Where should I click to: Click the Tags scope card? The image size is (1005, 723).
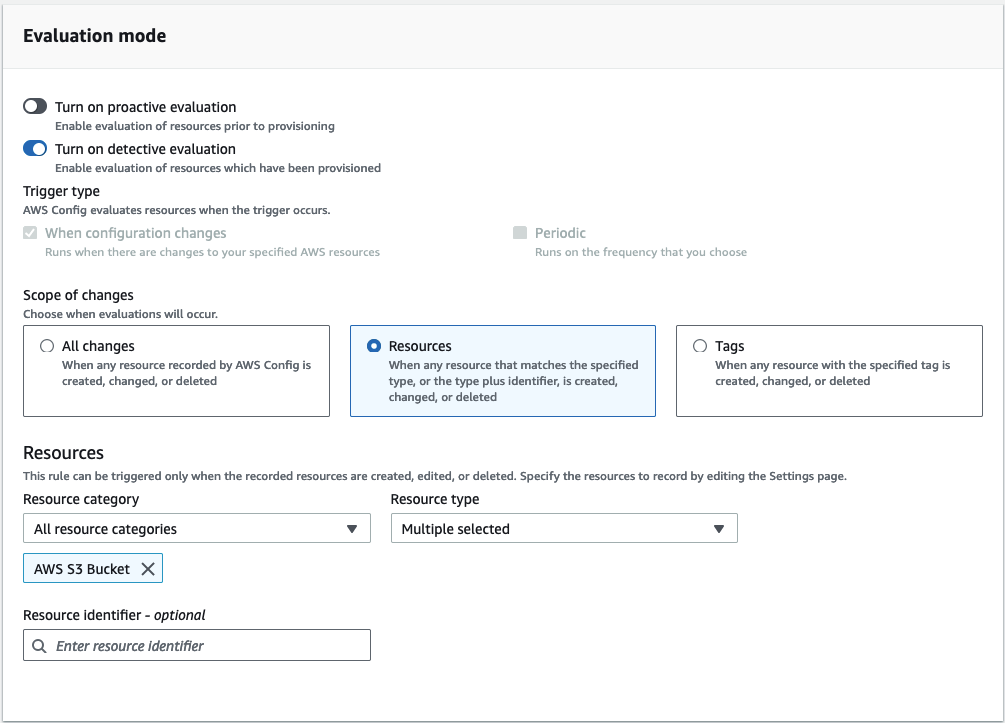pos(829,371)
